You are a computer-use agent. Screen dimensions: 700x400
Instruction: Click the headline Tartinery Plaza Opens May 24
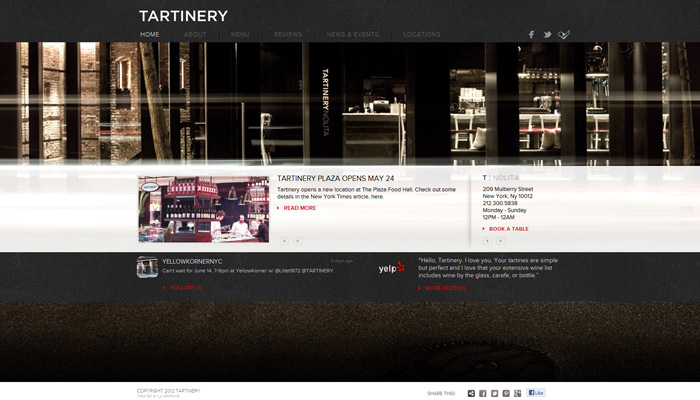pyautogui.click(x=336, y=178)
